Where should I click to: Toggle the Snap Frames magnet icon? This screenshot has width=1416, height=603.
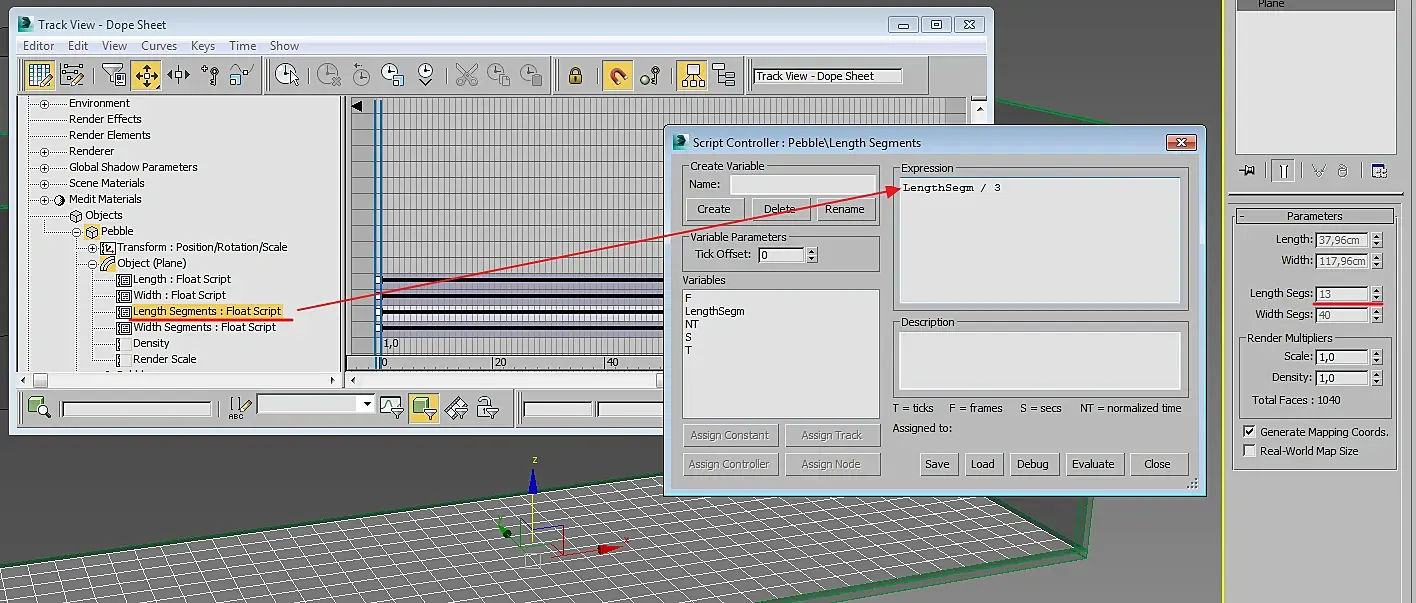click(617, 75)
